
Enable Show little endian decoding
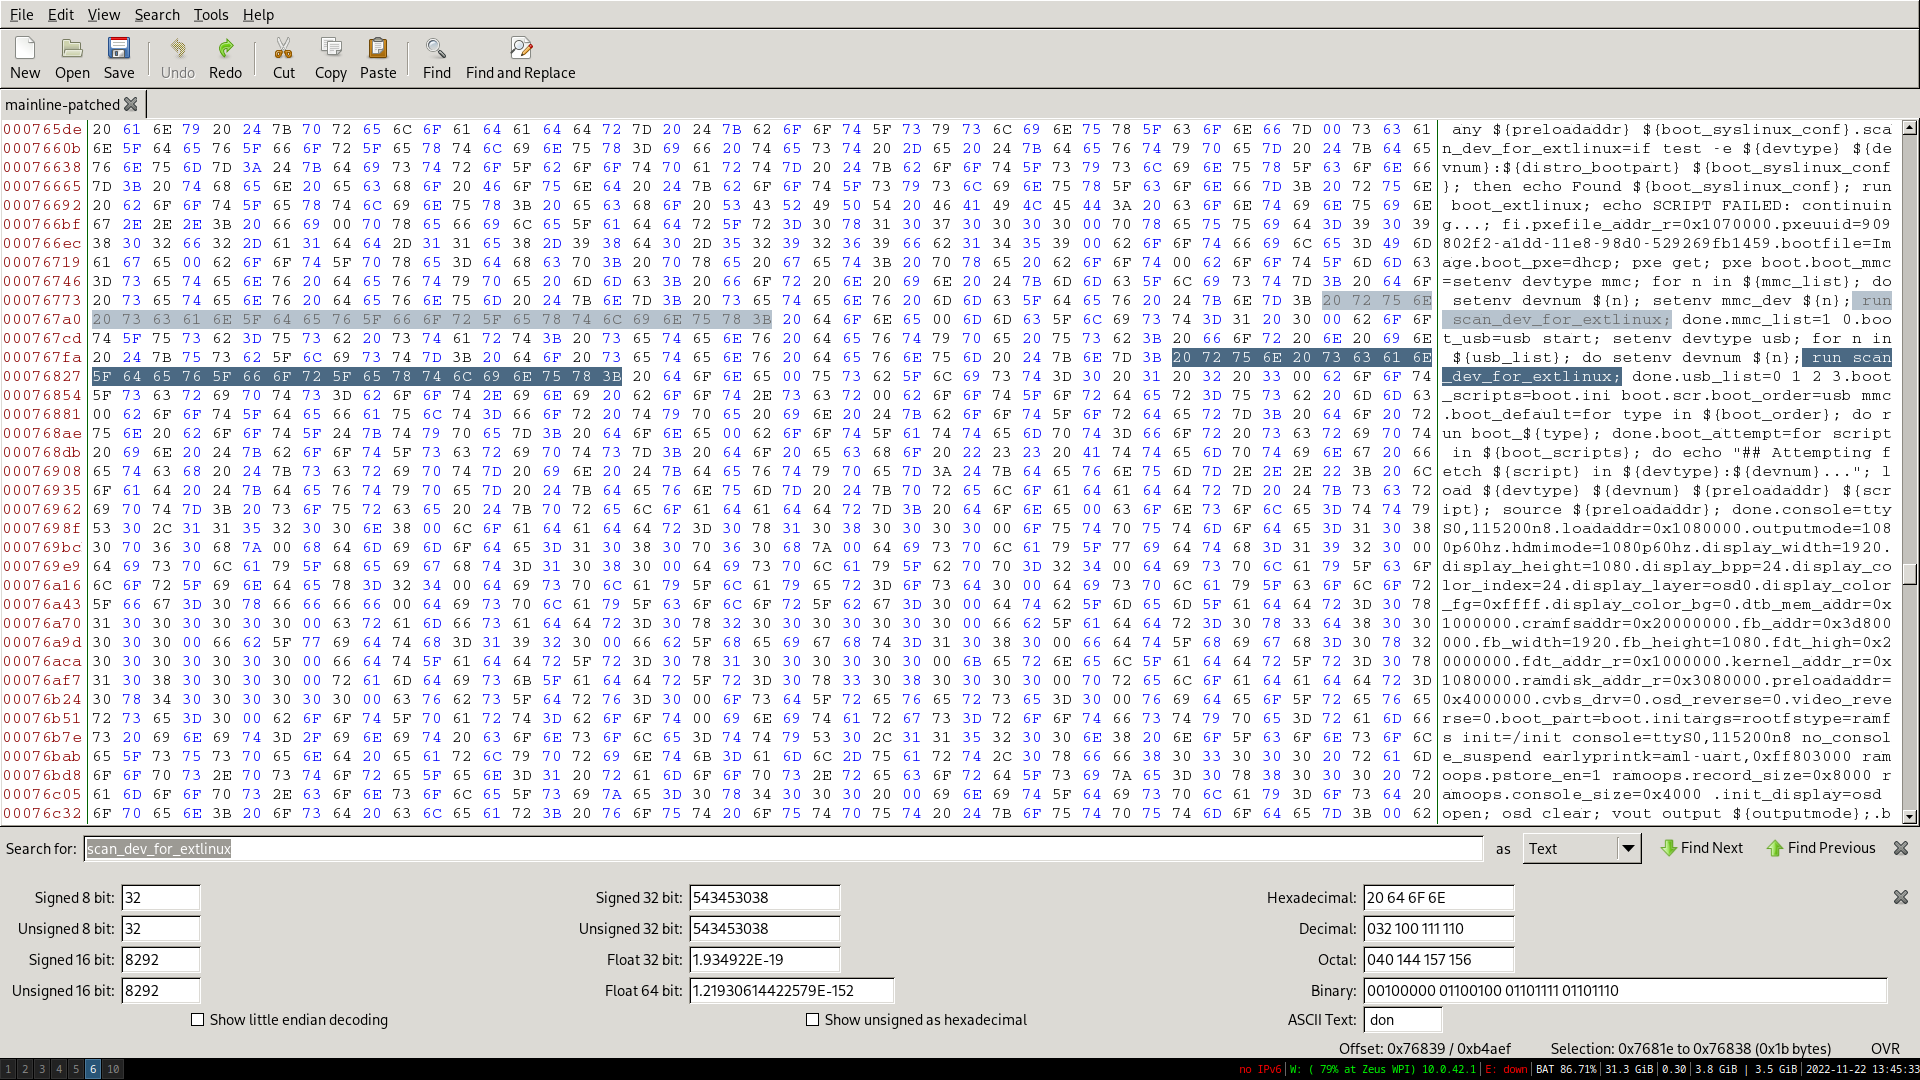pyautogui.click(x=197, y=1020)
